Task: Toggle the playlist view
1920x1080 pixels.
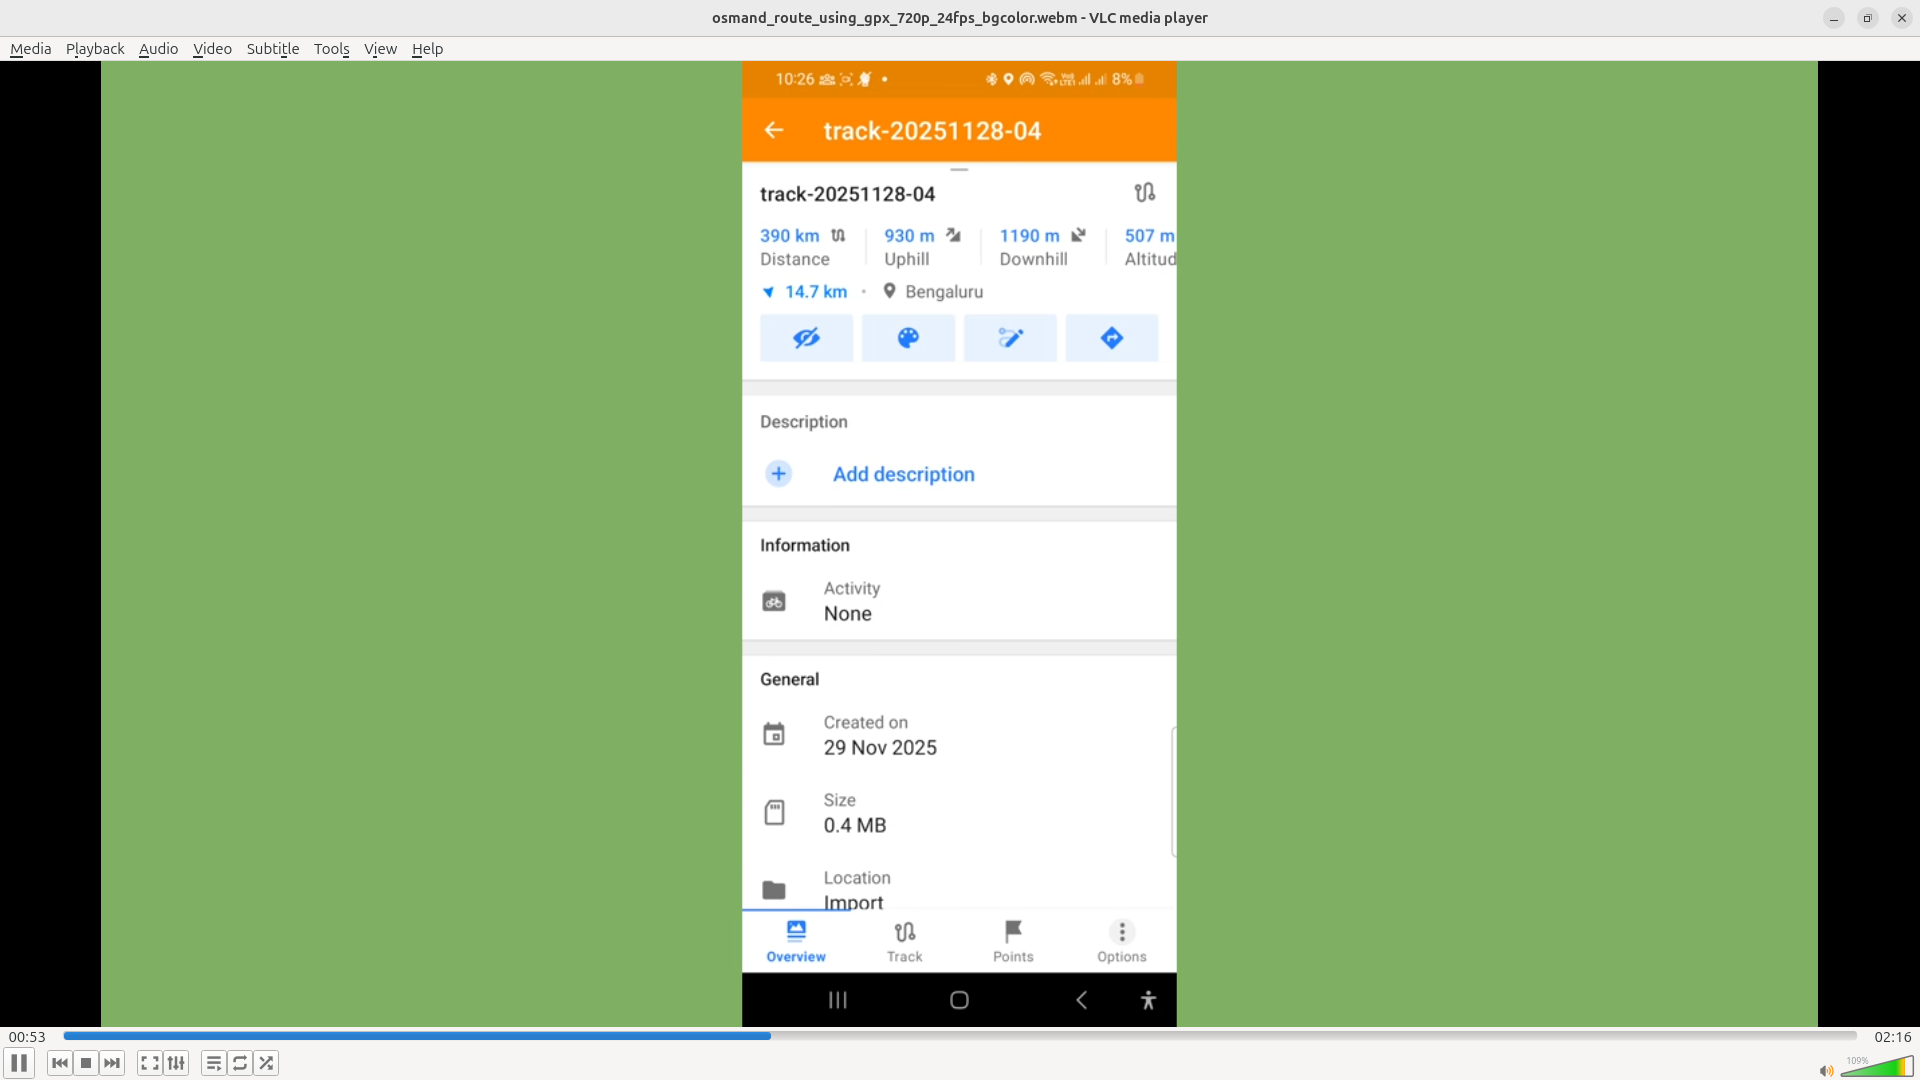Action: click(214, 1063)
